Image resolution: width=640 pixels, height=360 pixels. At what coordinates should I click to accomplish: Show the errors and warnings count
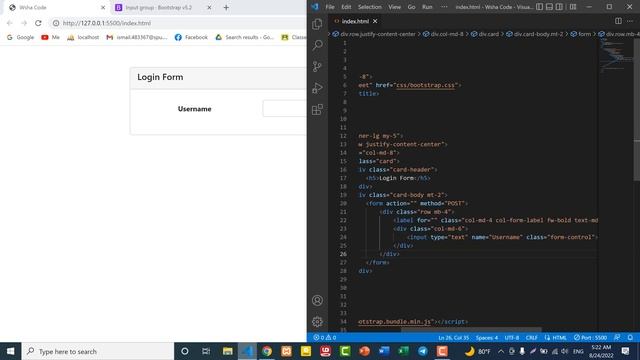tap(324, 338)
